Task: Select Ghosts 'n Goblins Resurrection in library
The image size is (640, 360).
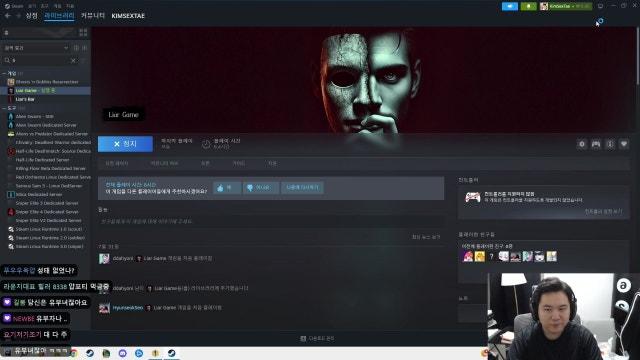Action: (46, 82)
